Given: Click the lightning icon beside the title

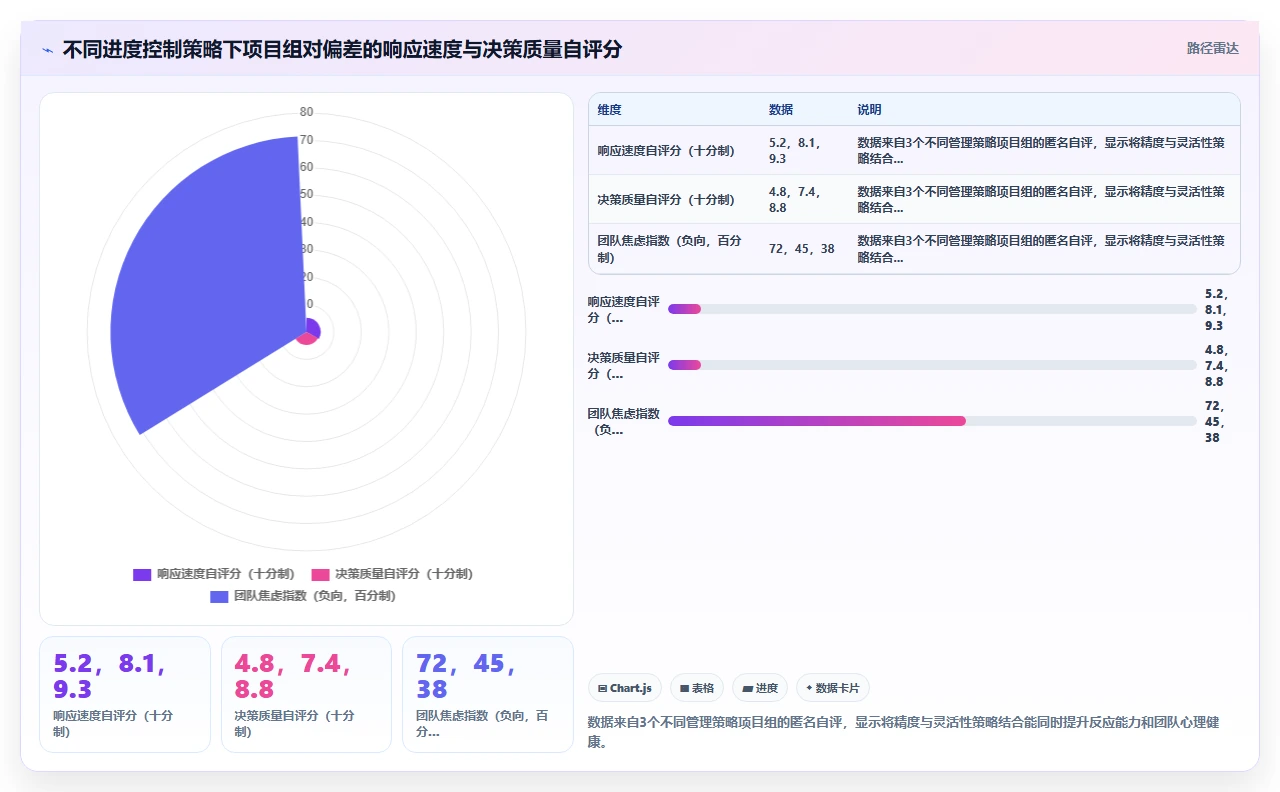Looking at the screenshot, I should point(48,49).
